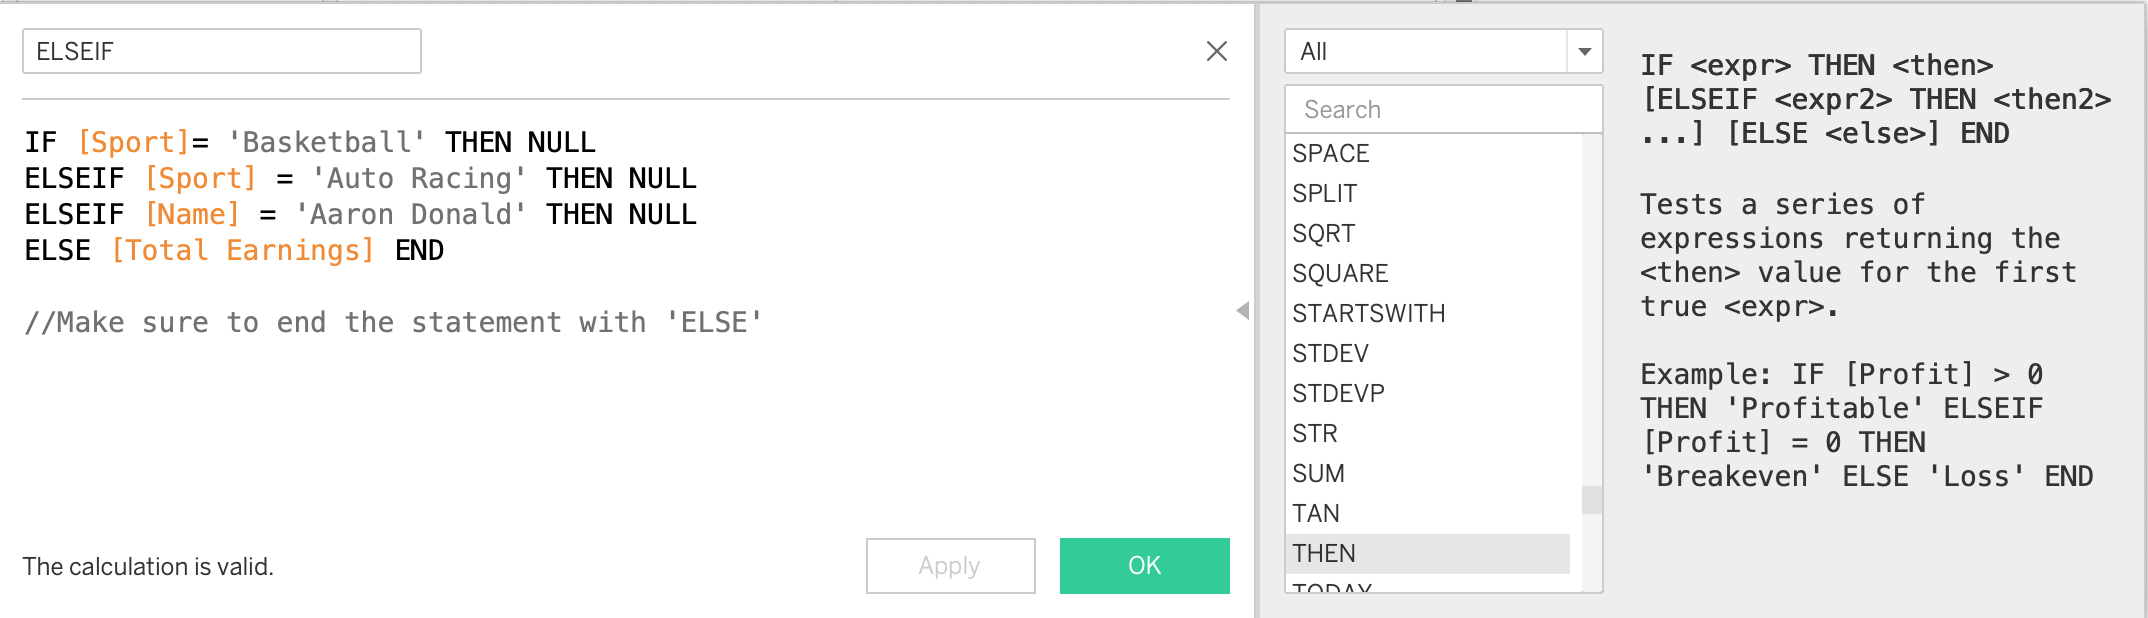Select the STDEV function
Viewport: 2148px width, 618px height.
[1330, 354]
